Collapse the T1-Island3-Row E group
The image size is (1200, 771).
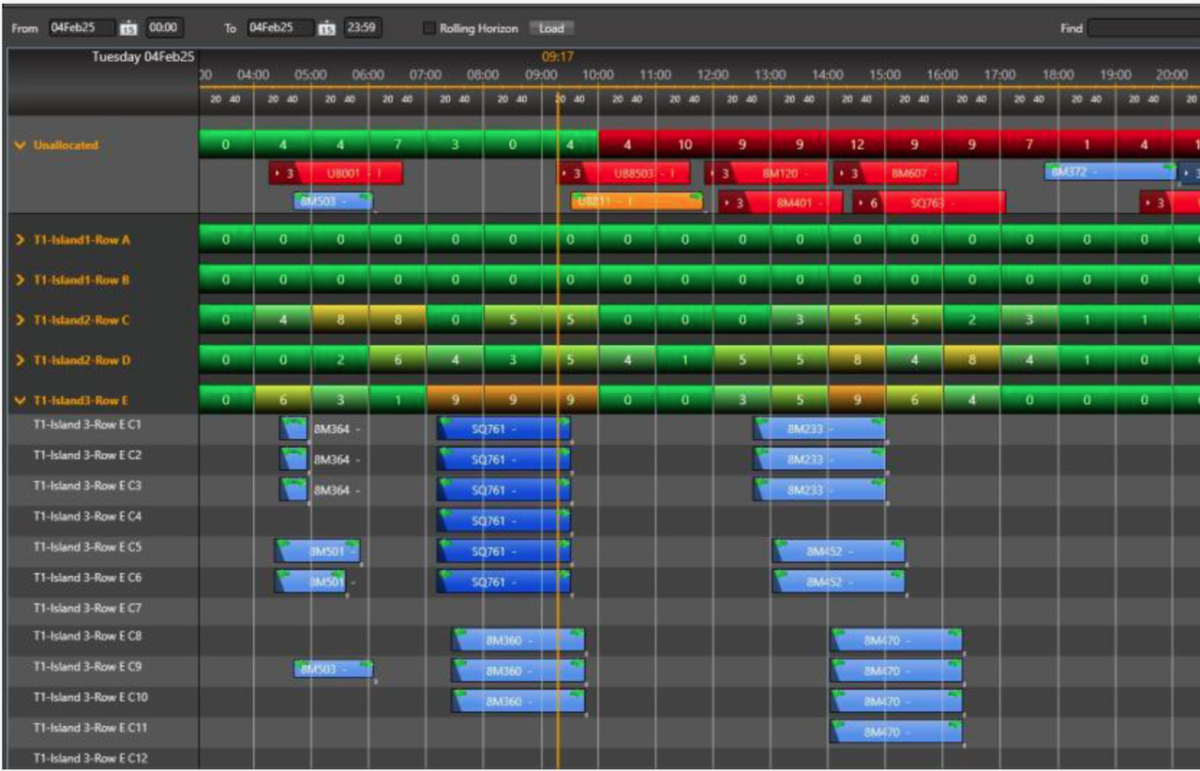pyautogui.click(x=20, y=400)
